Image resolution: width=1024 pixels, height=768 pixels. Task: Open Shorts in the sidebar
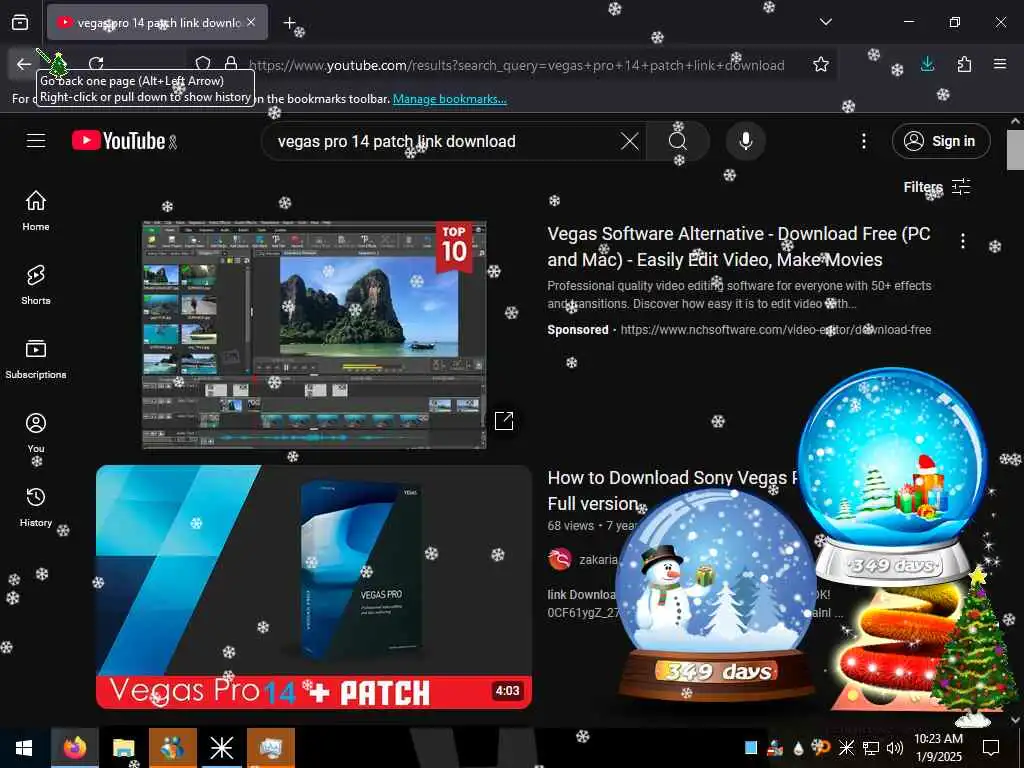tap(36, 285)
